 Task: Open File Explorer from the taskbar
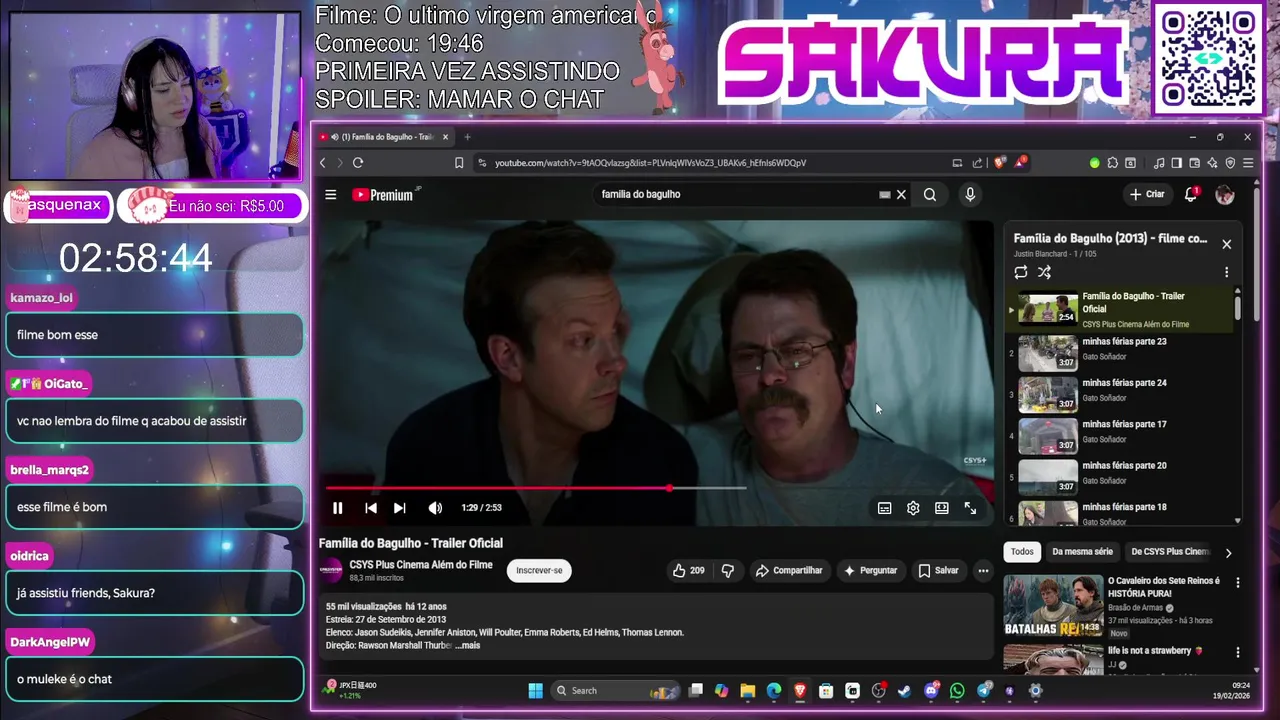pos(747,690)
